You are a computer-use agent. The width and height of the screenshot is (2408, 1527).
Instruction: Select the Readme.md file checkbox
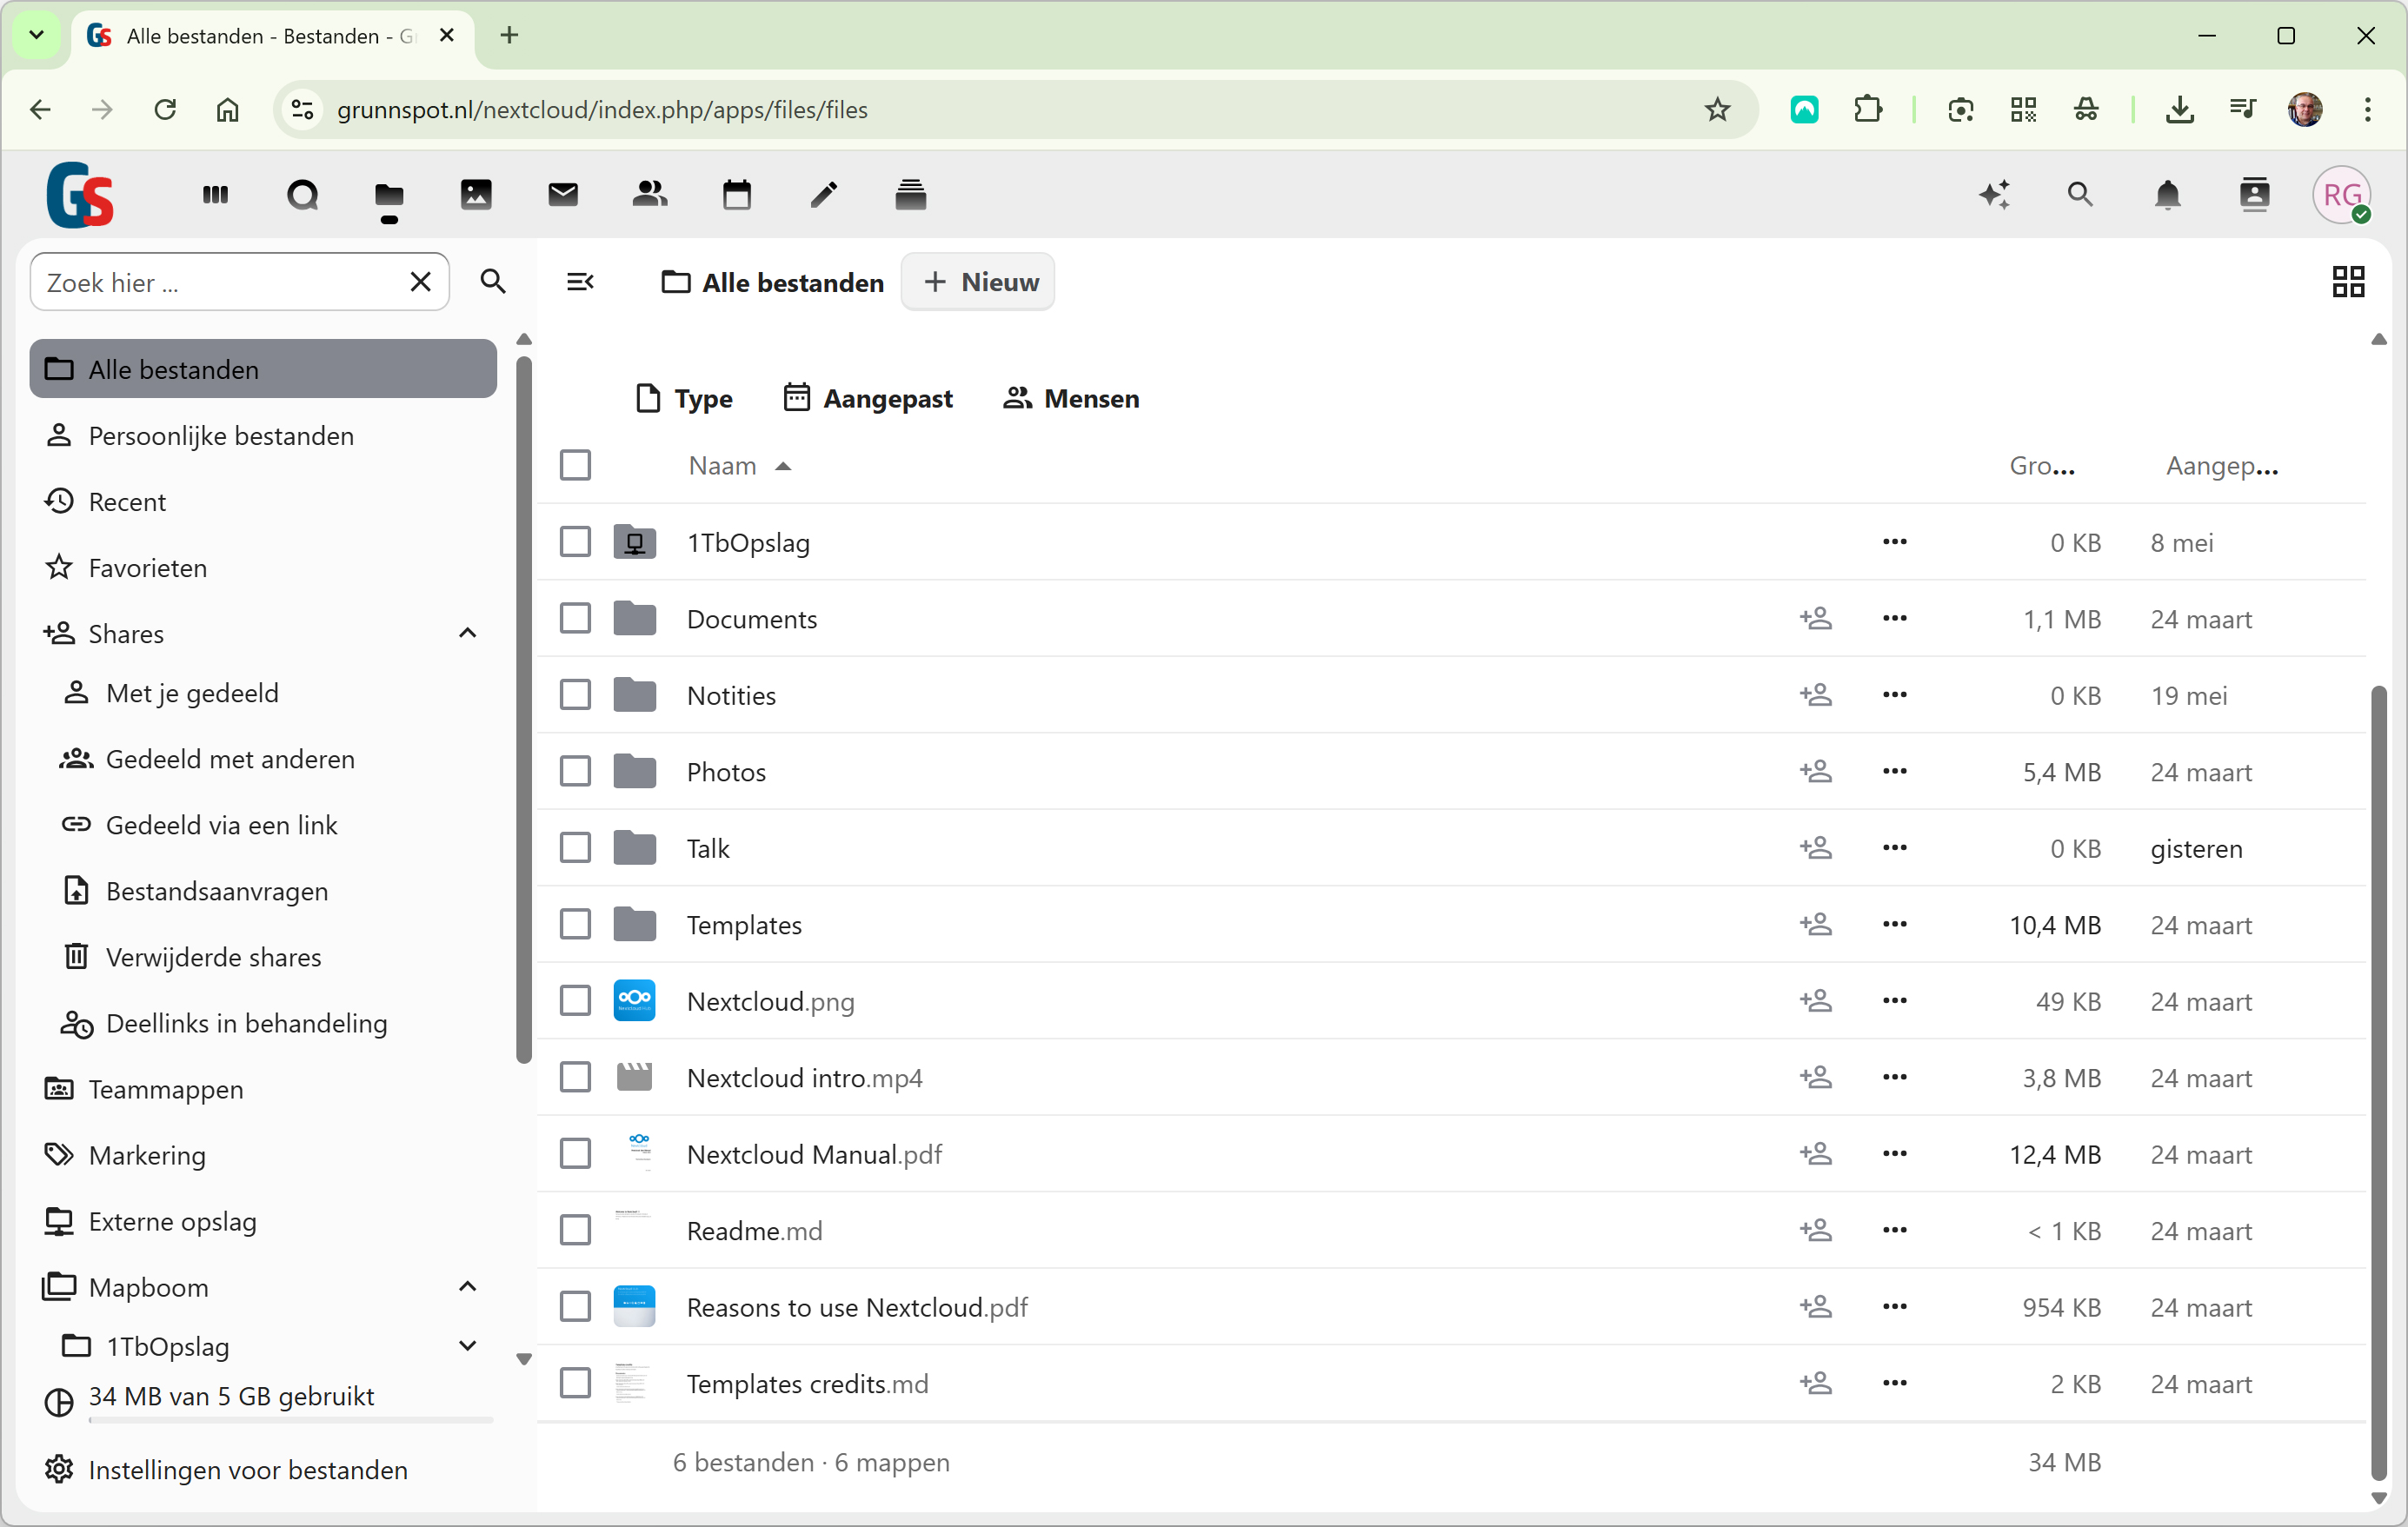click(575, 1230)
